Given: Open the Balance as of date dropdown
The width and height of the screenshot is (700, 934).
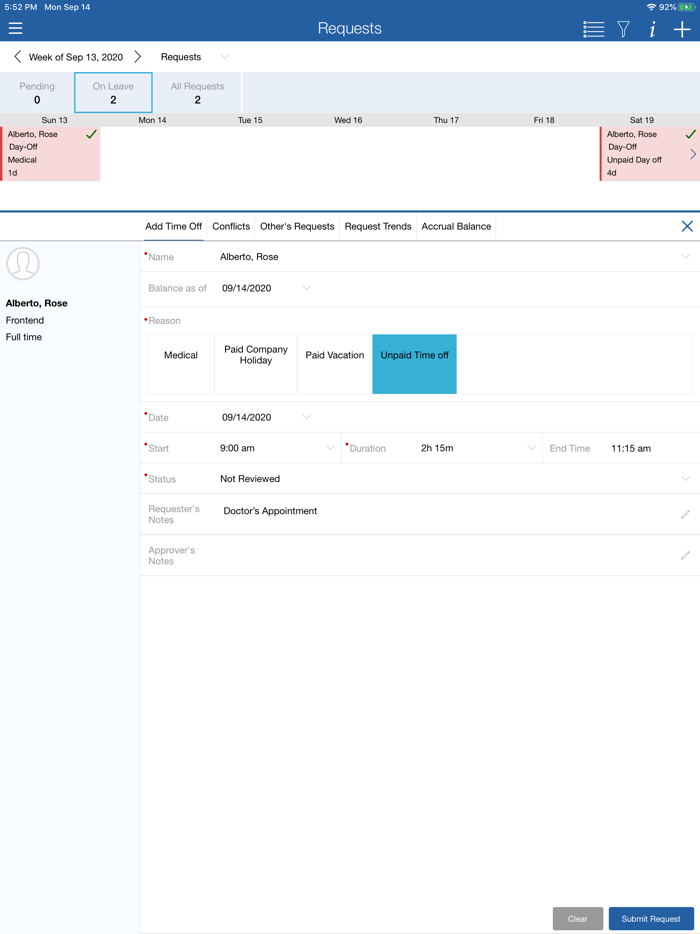Looking at the screenshot, I should click(x=307, y=288).
